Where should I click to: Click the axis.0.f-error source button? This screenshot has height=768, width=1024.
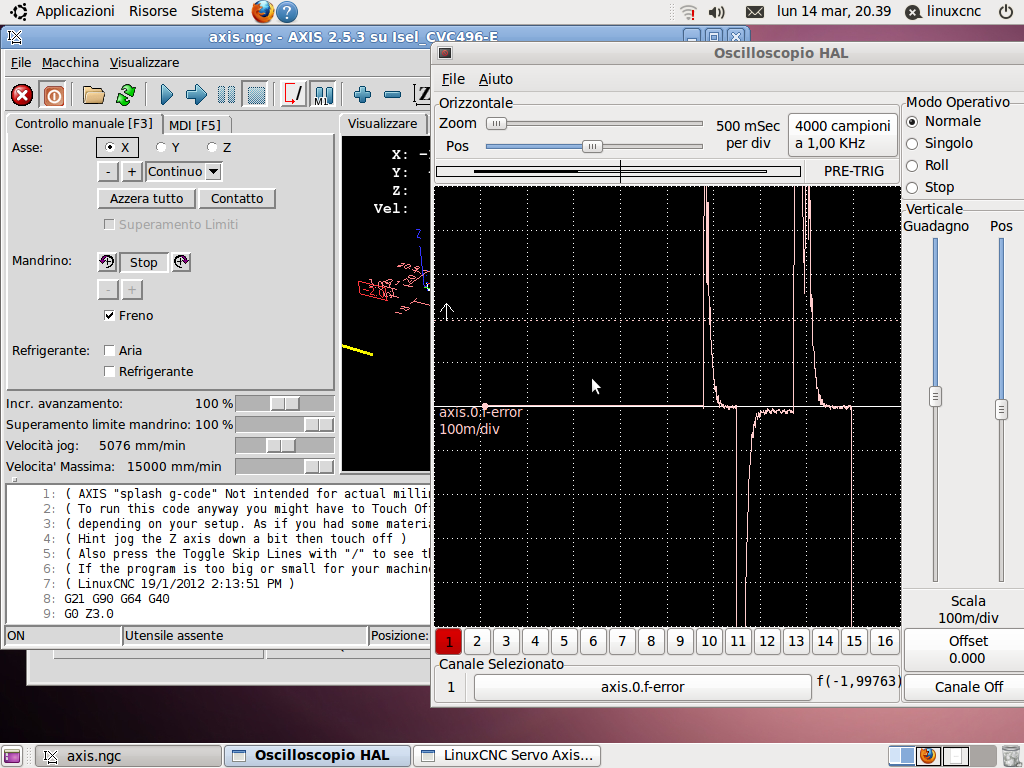tap(643, 687)
